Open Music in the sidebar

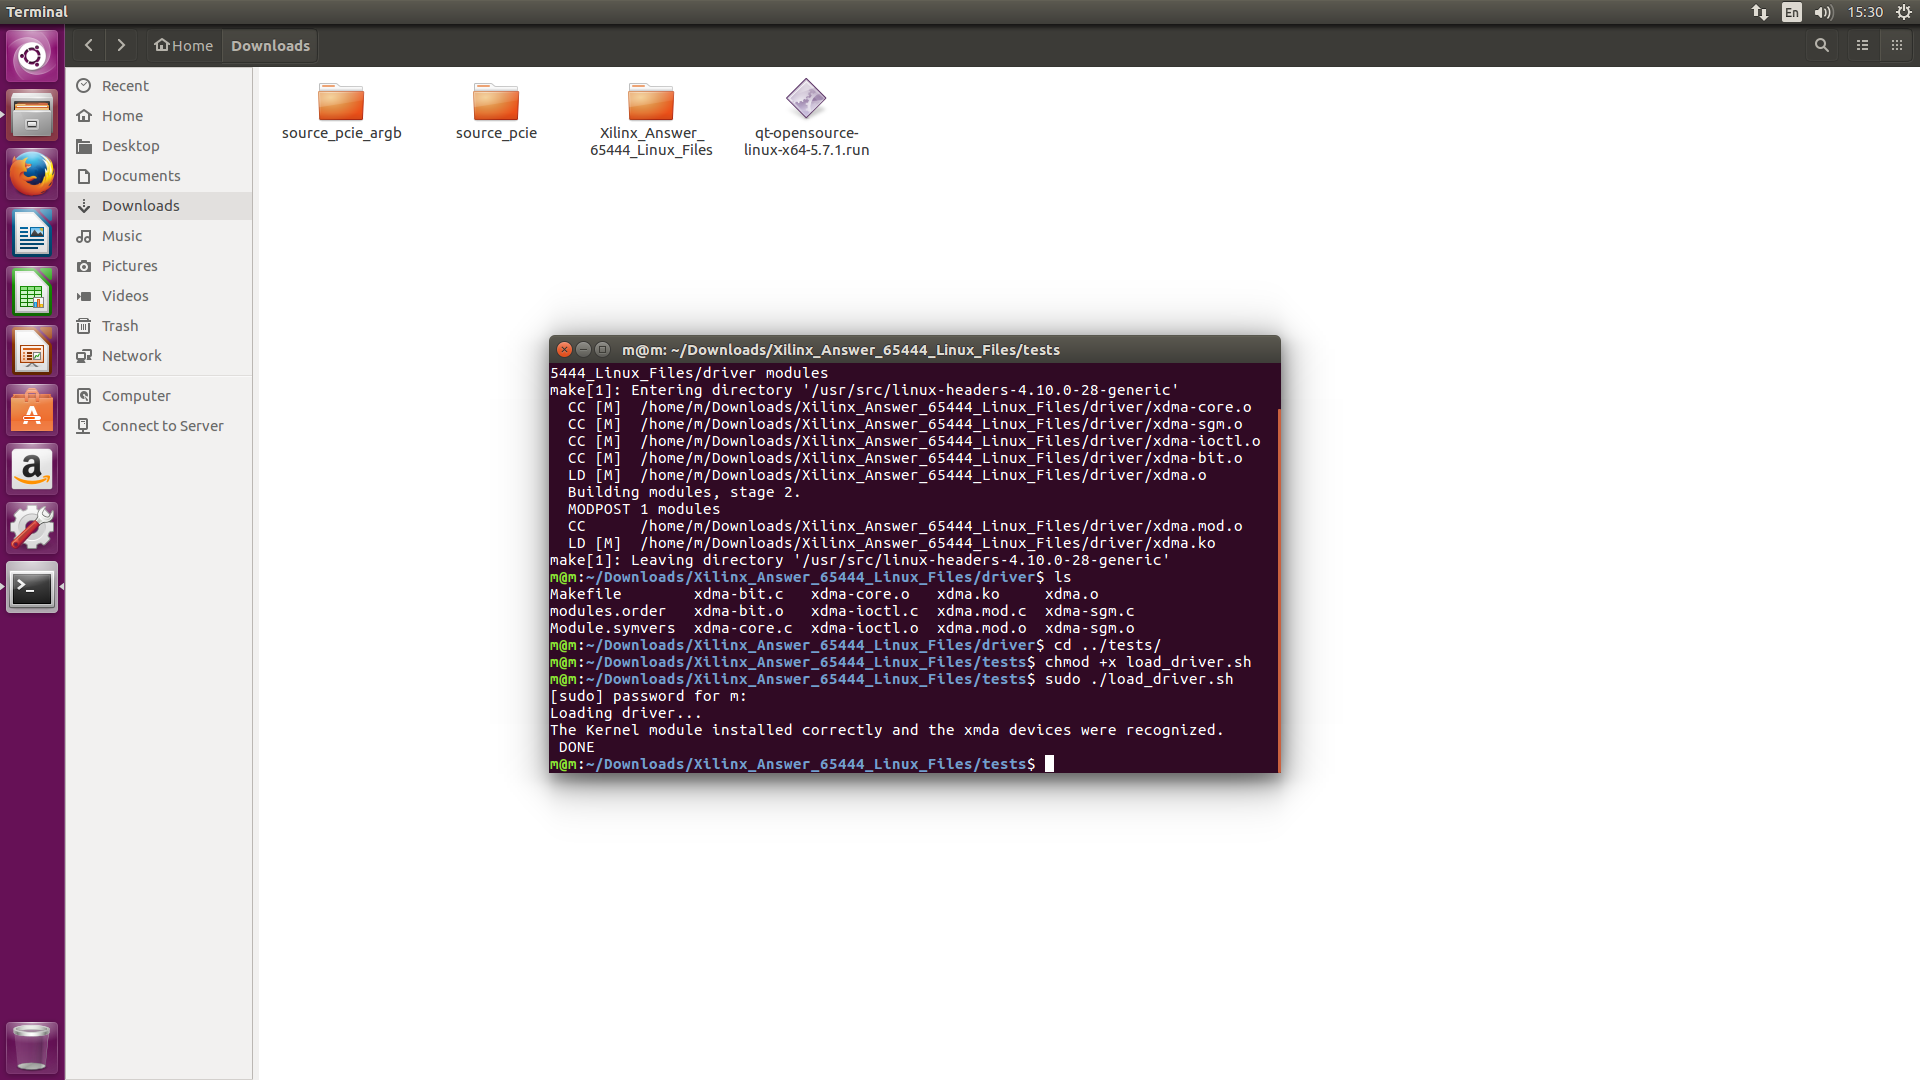click(x=159, y=236)
